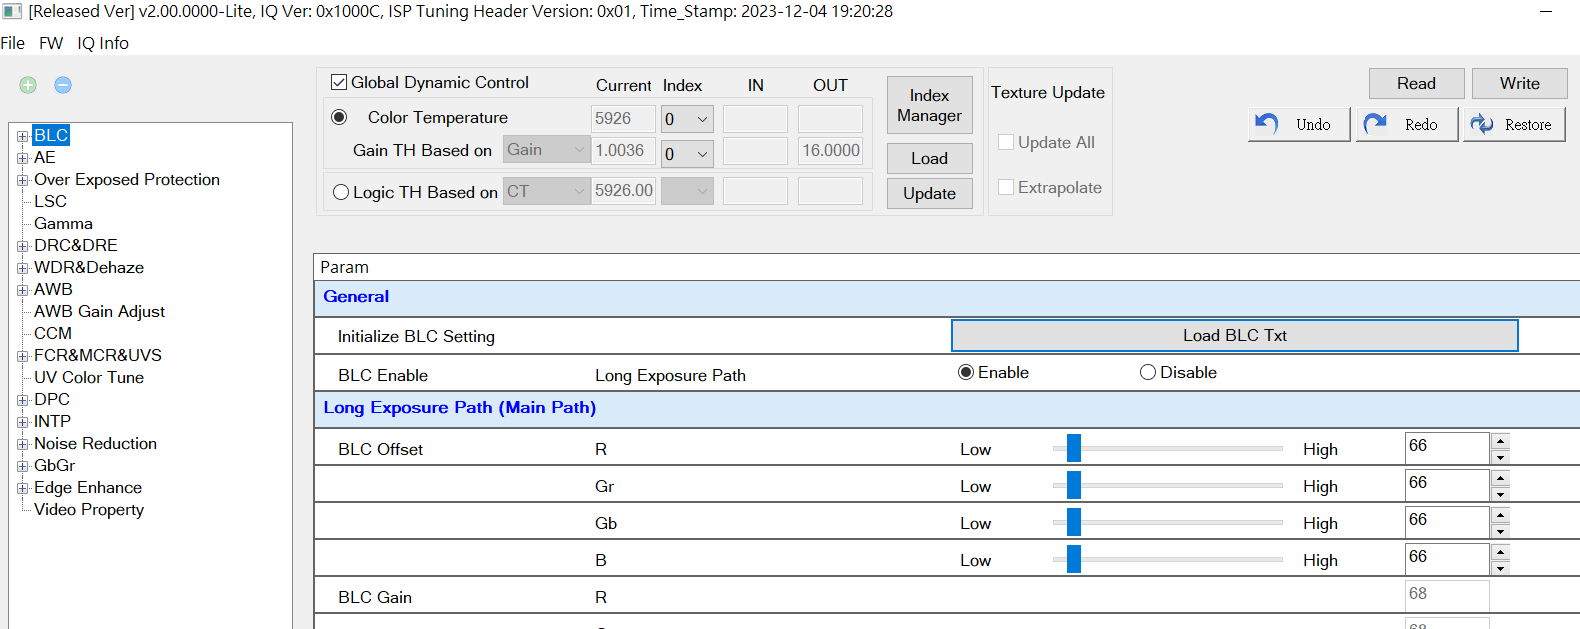
Task: Click the blue minus collapse-all icon
Action: click(63, 85)
